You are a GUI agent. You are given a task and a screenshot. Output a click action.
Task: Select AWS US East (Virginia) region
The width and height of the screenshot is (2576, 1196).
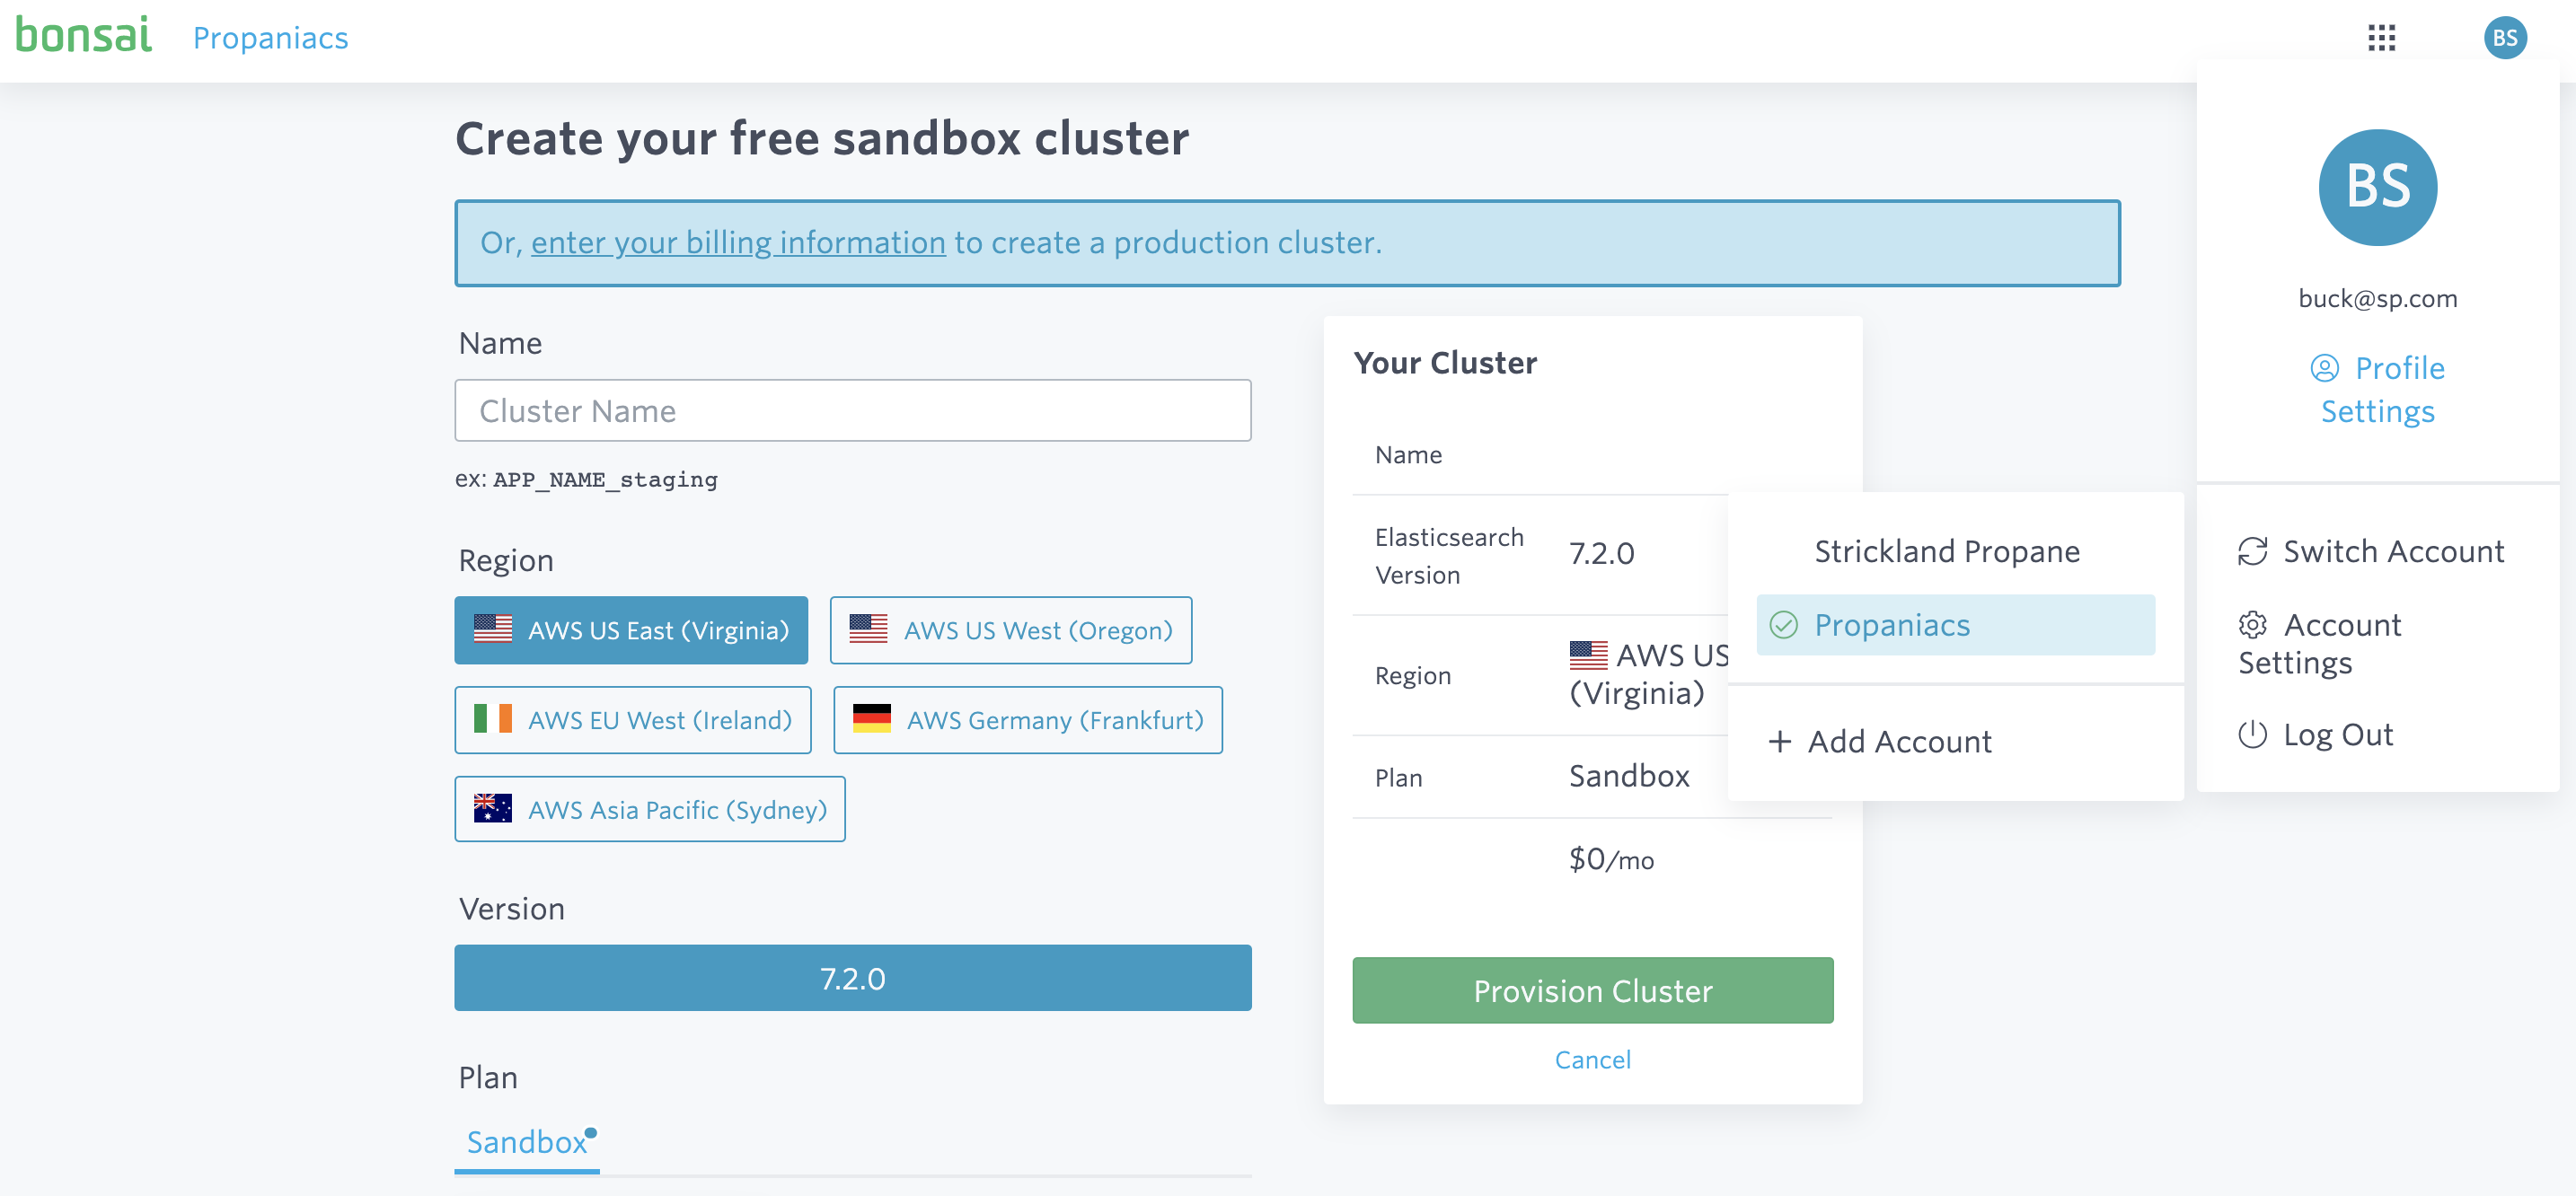point(631,630)
